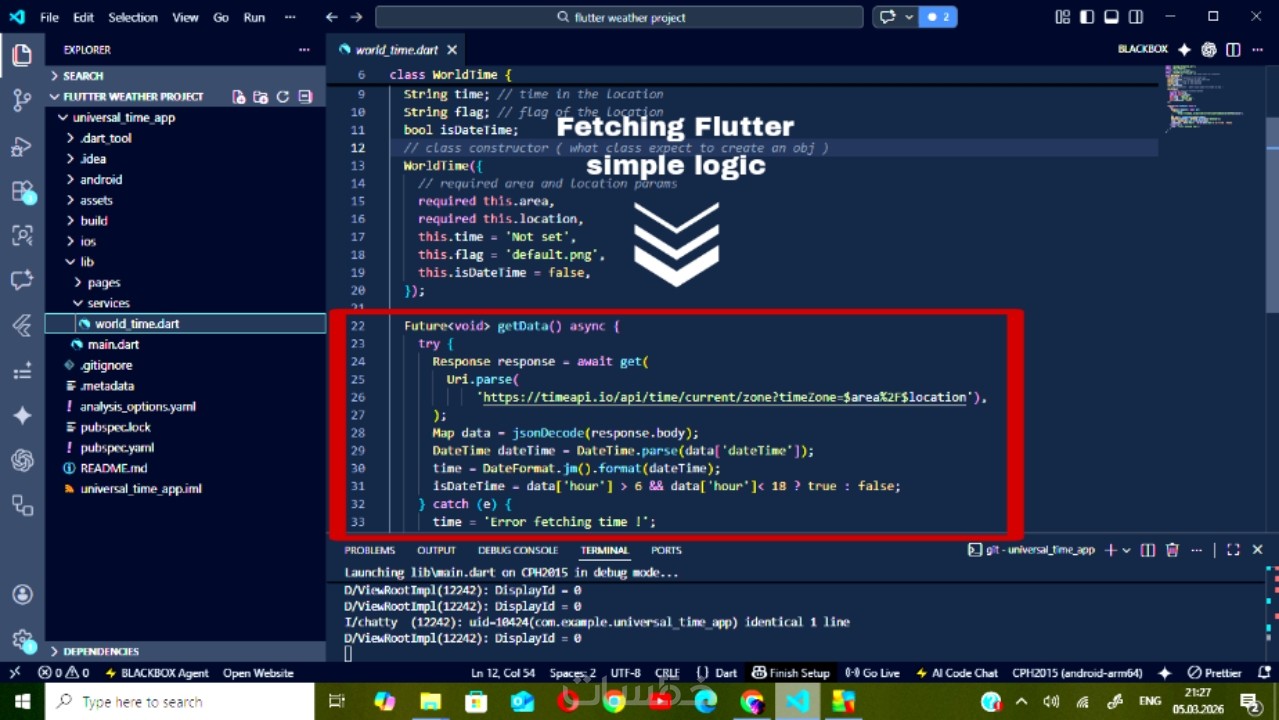1279x720 pixels.
Task: Click BLACKBOX sparkle icon in editor toolbar
Action: 1185,50
